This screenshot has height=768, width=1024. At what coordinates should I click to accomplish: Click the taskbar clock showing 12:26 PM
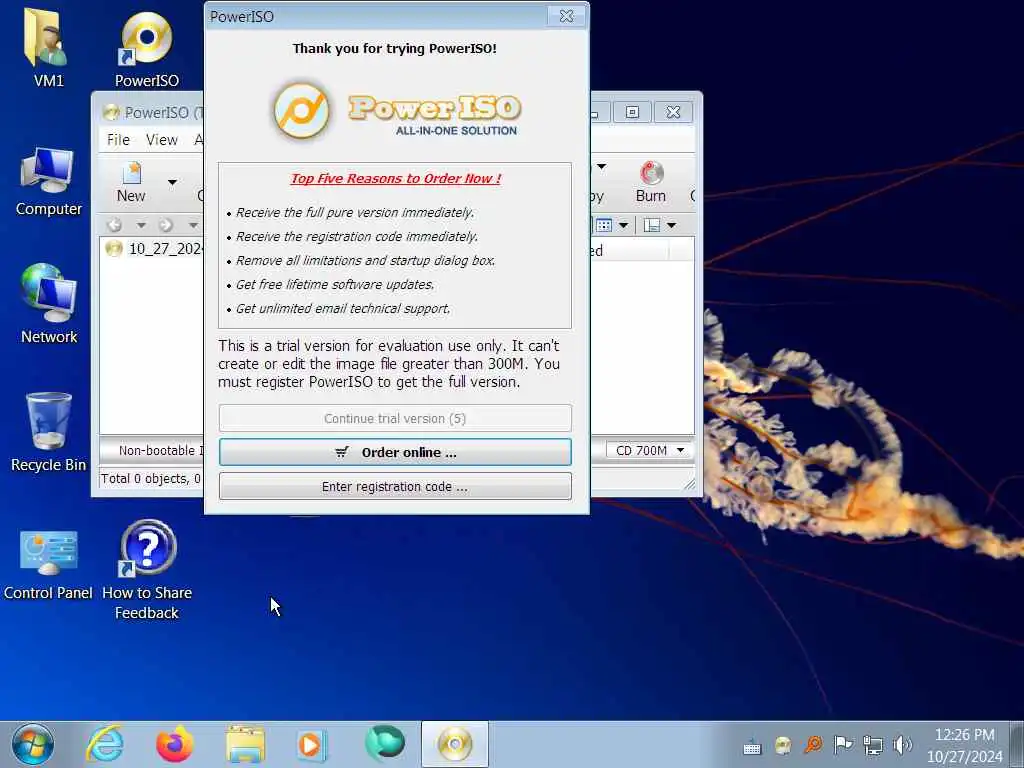[965, 745]
